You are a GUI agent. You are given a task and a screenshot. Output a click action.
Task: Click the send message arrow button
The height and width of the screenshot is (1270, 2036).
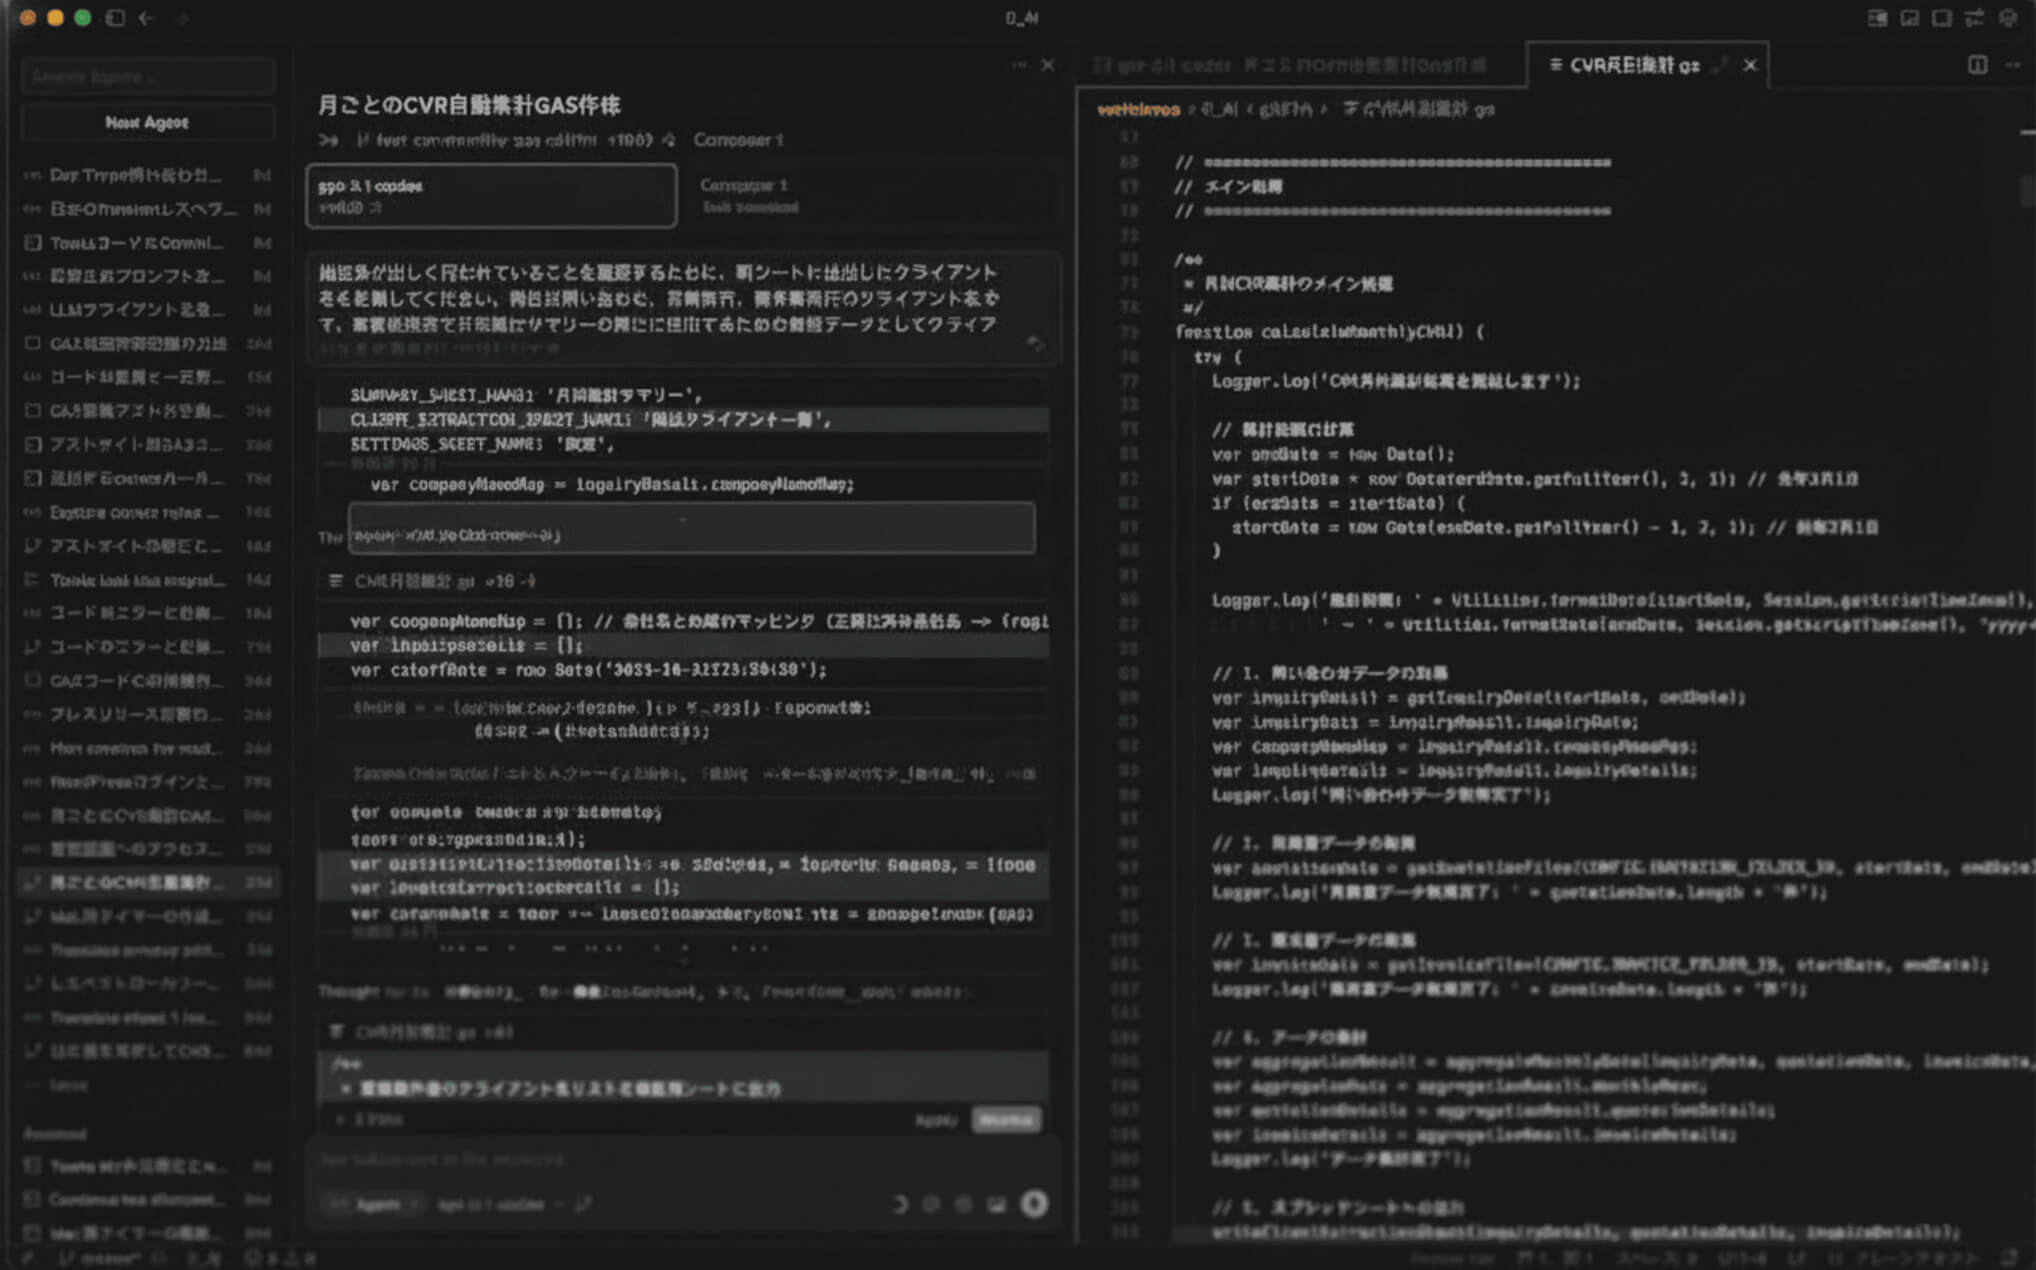pyautogui.click(x=1034, y=1203)
